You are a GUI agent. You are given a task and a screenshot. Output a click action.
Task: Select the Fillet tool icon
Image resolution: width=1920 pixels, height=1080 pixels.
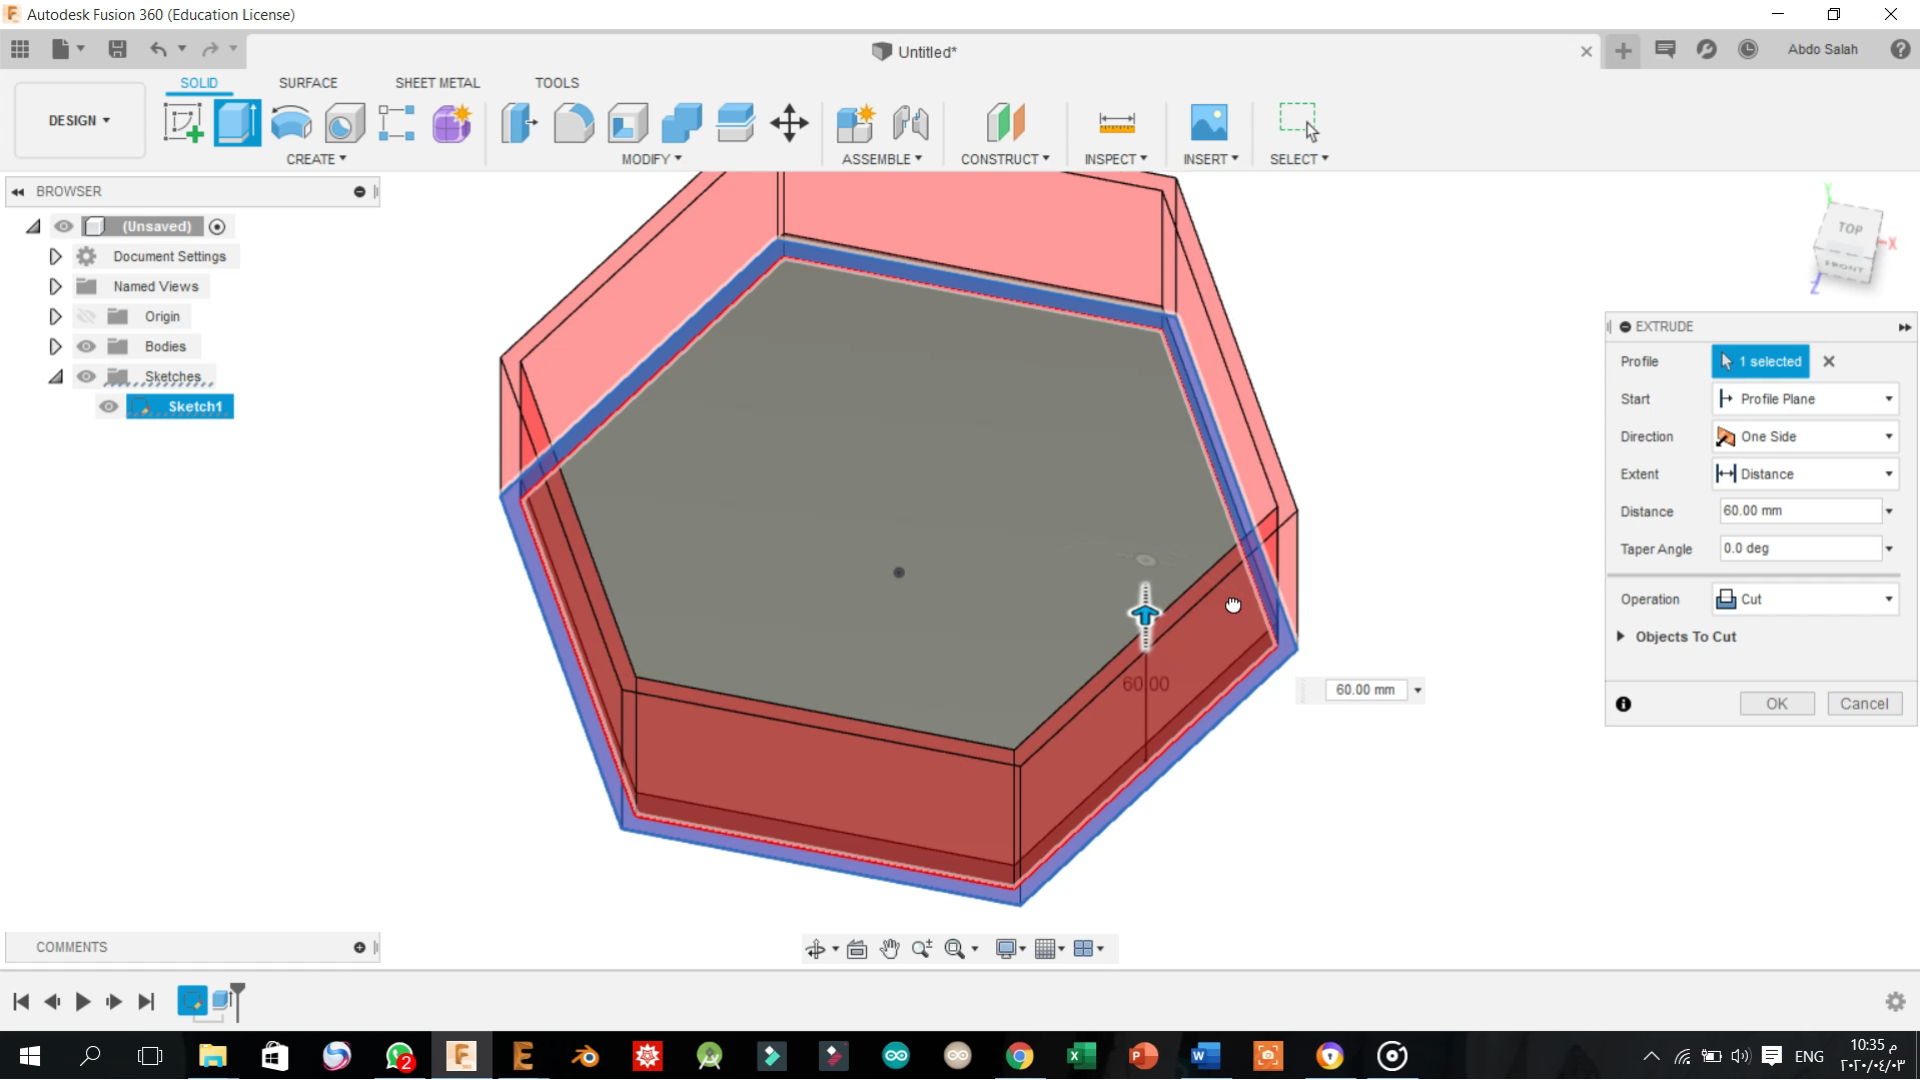[574, 123]
